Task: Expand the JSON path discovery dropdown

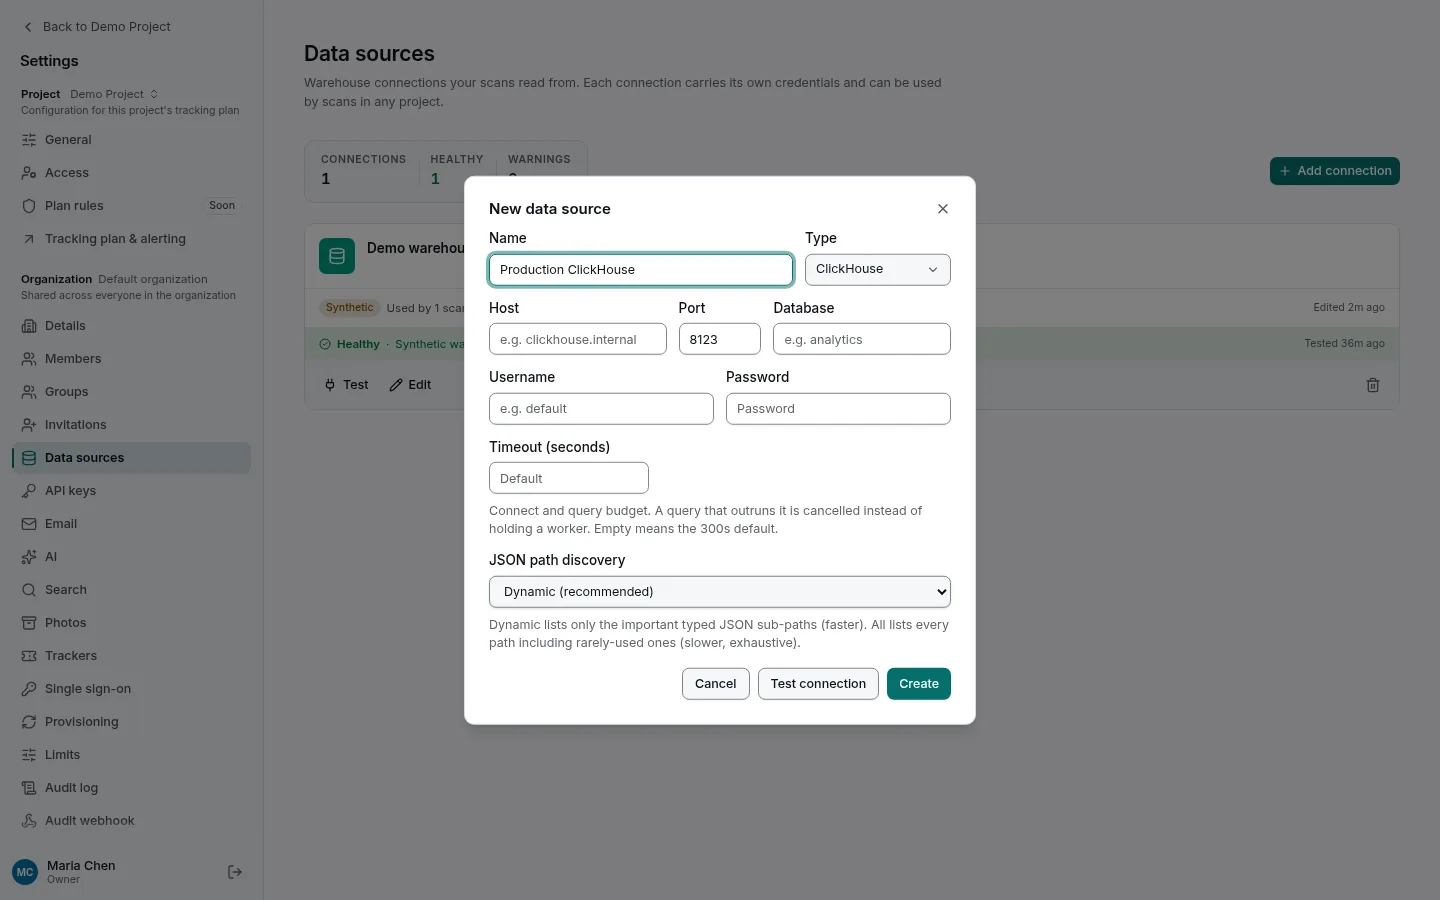Action: tap(720, 592)
